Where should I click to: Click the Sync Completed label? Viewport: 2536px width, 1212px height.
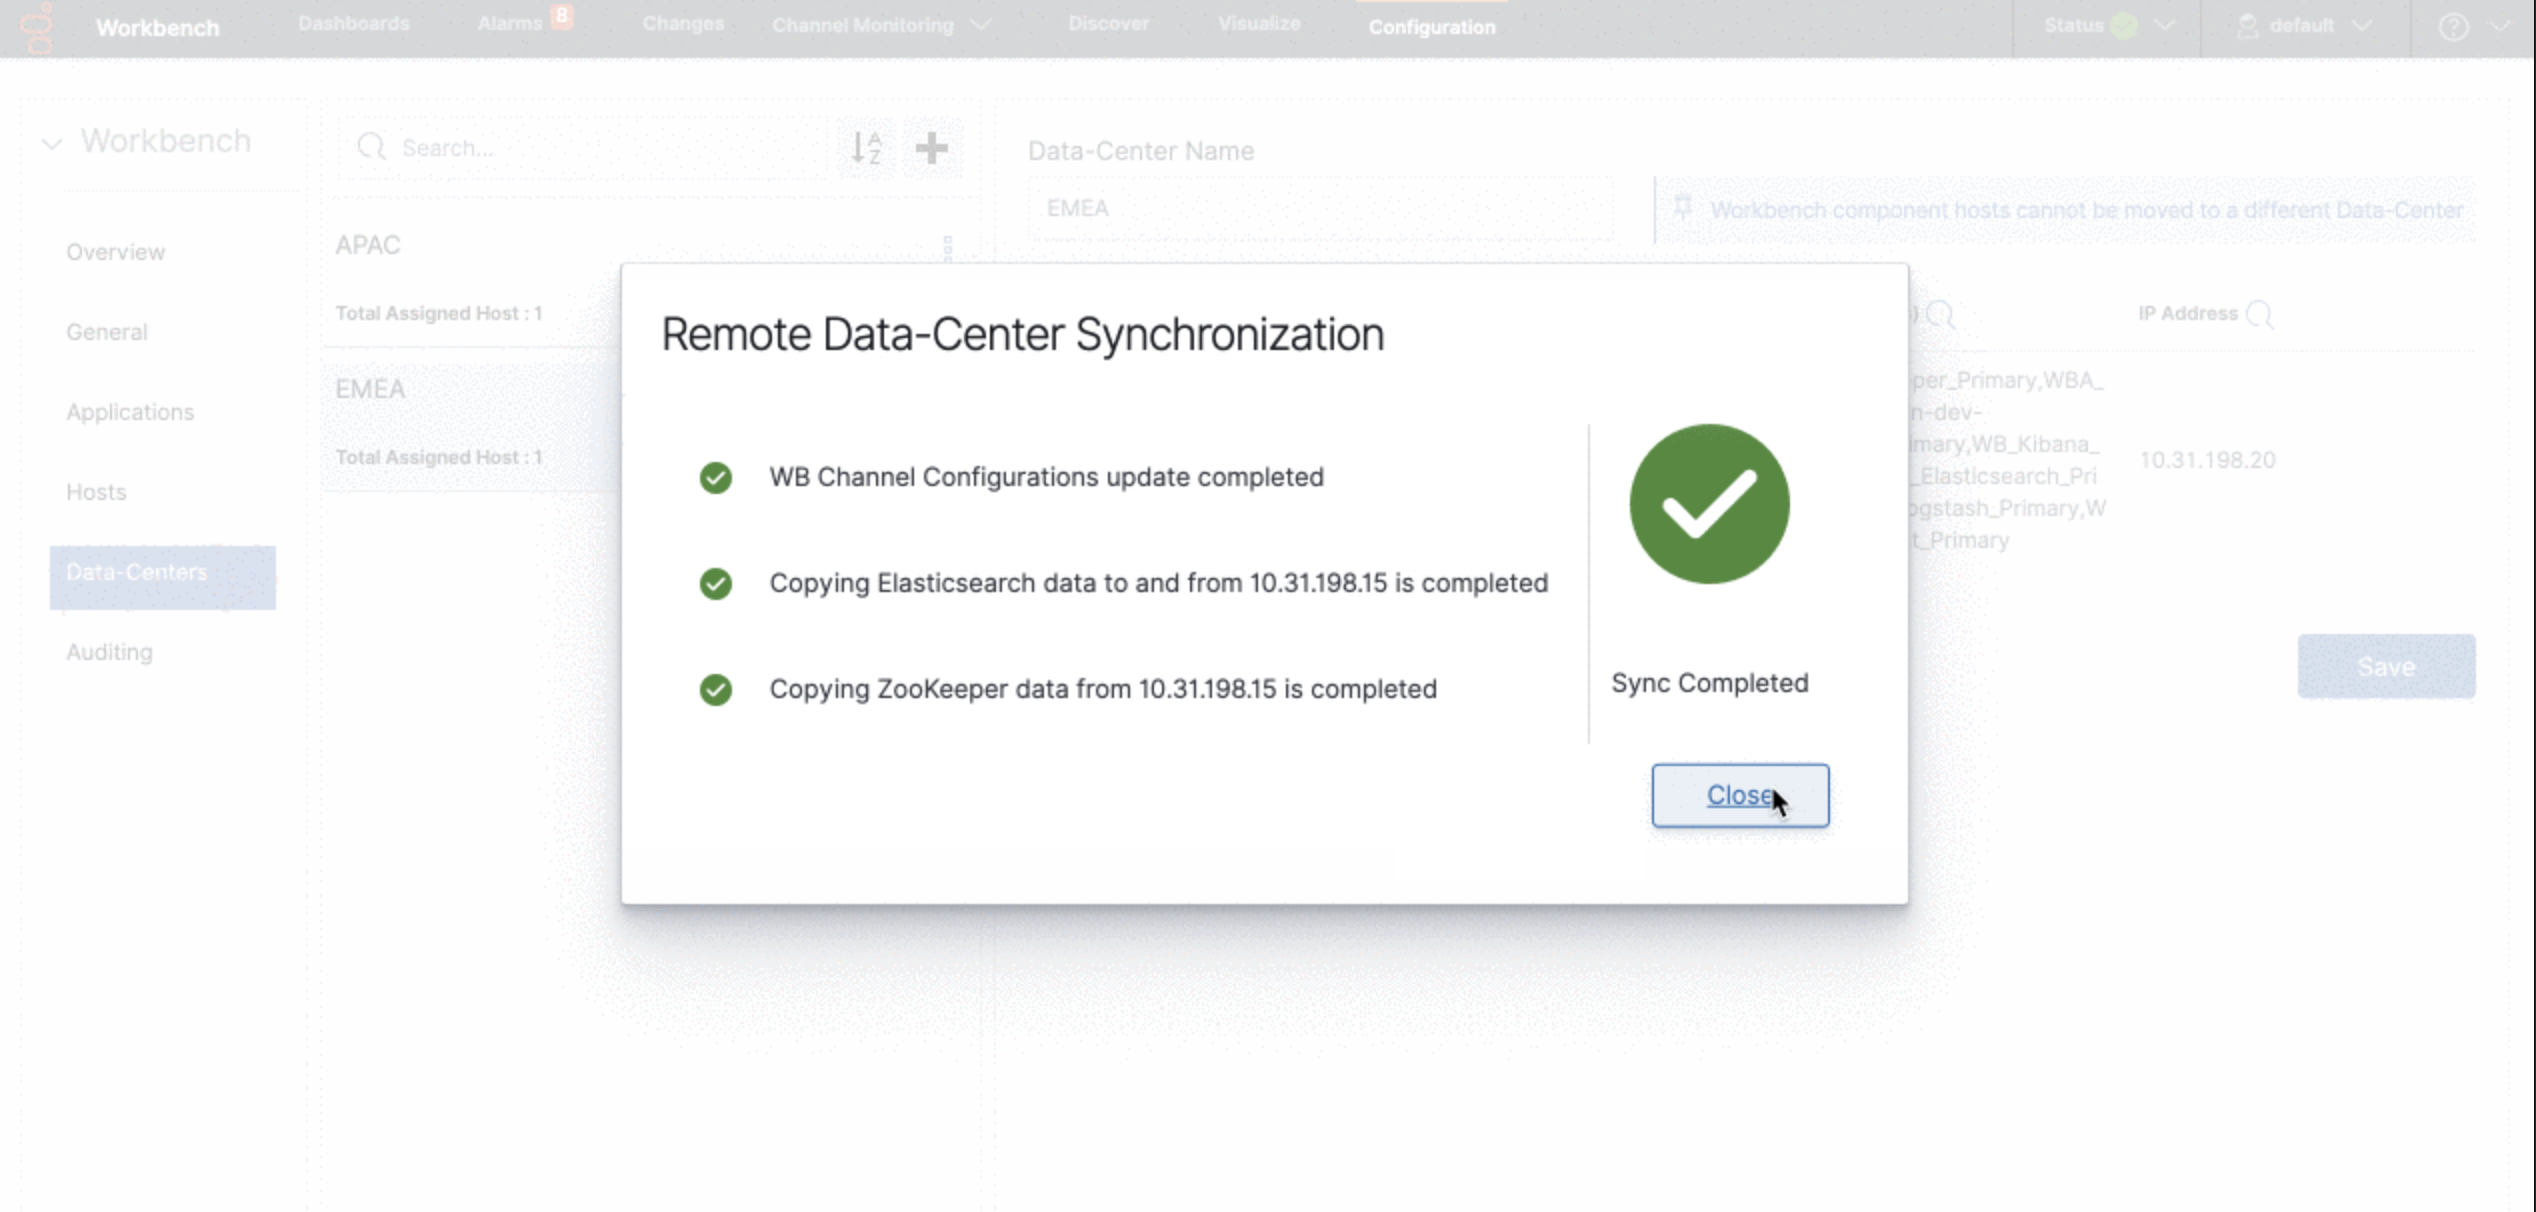tap(1709, 683)
